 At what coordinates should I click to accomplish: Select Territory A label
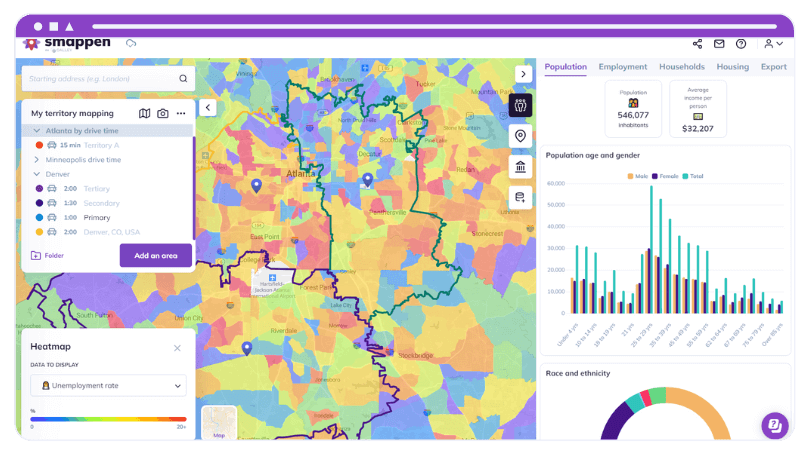coord(102,145)
